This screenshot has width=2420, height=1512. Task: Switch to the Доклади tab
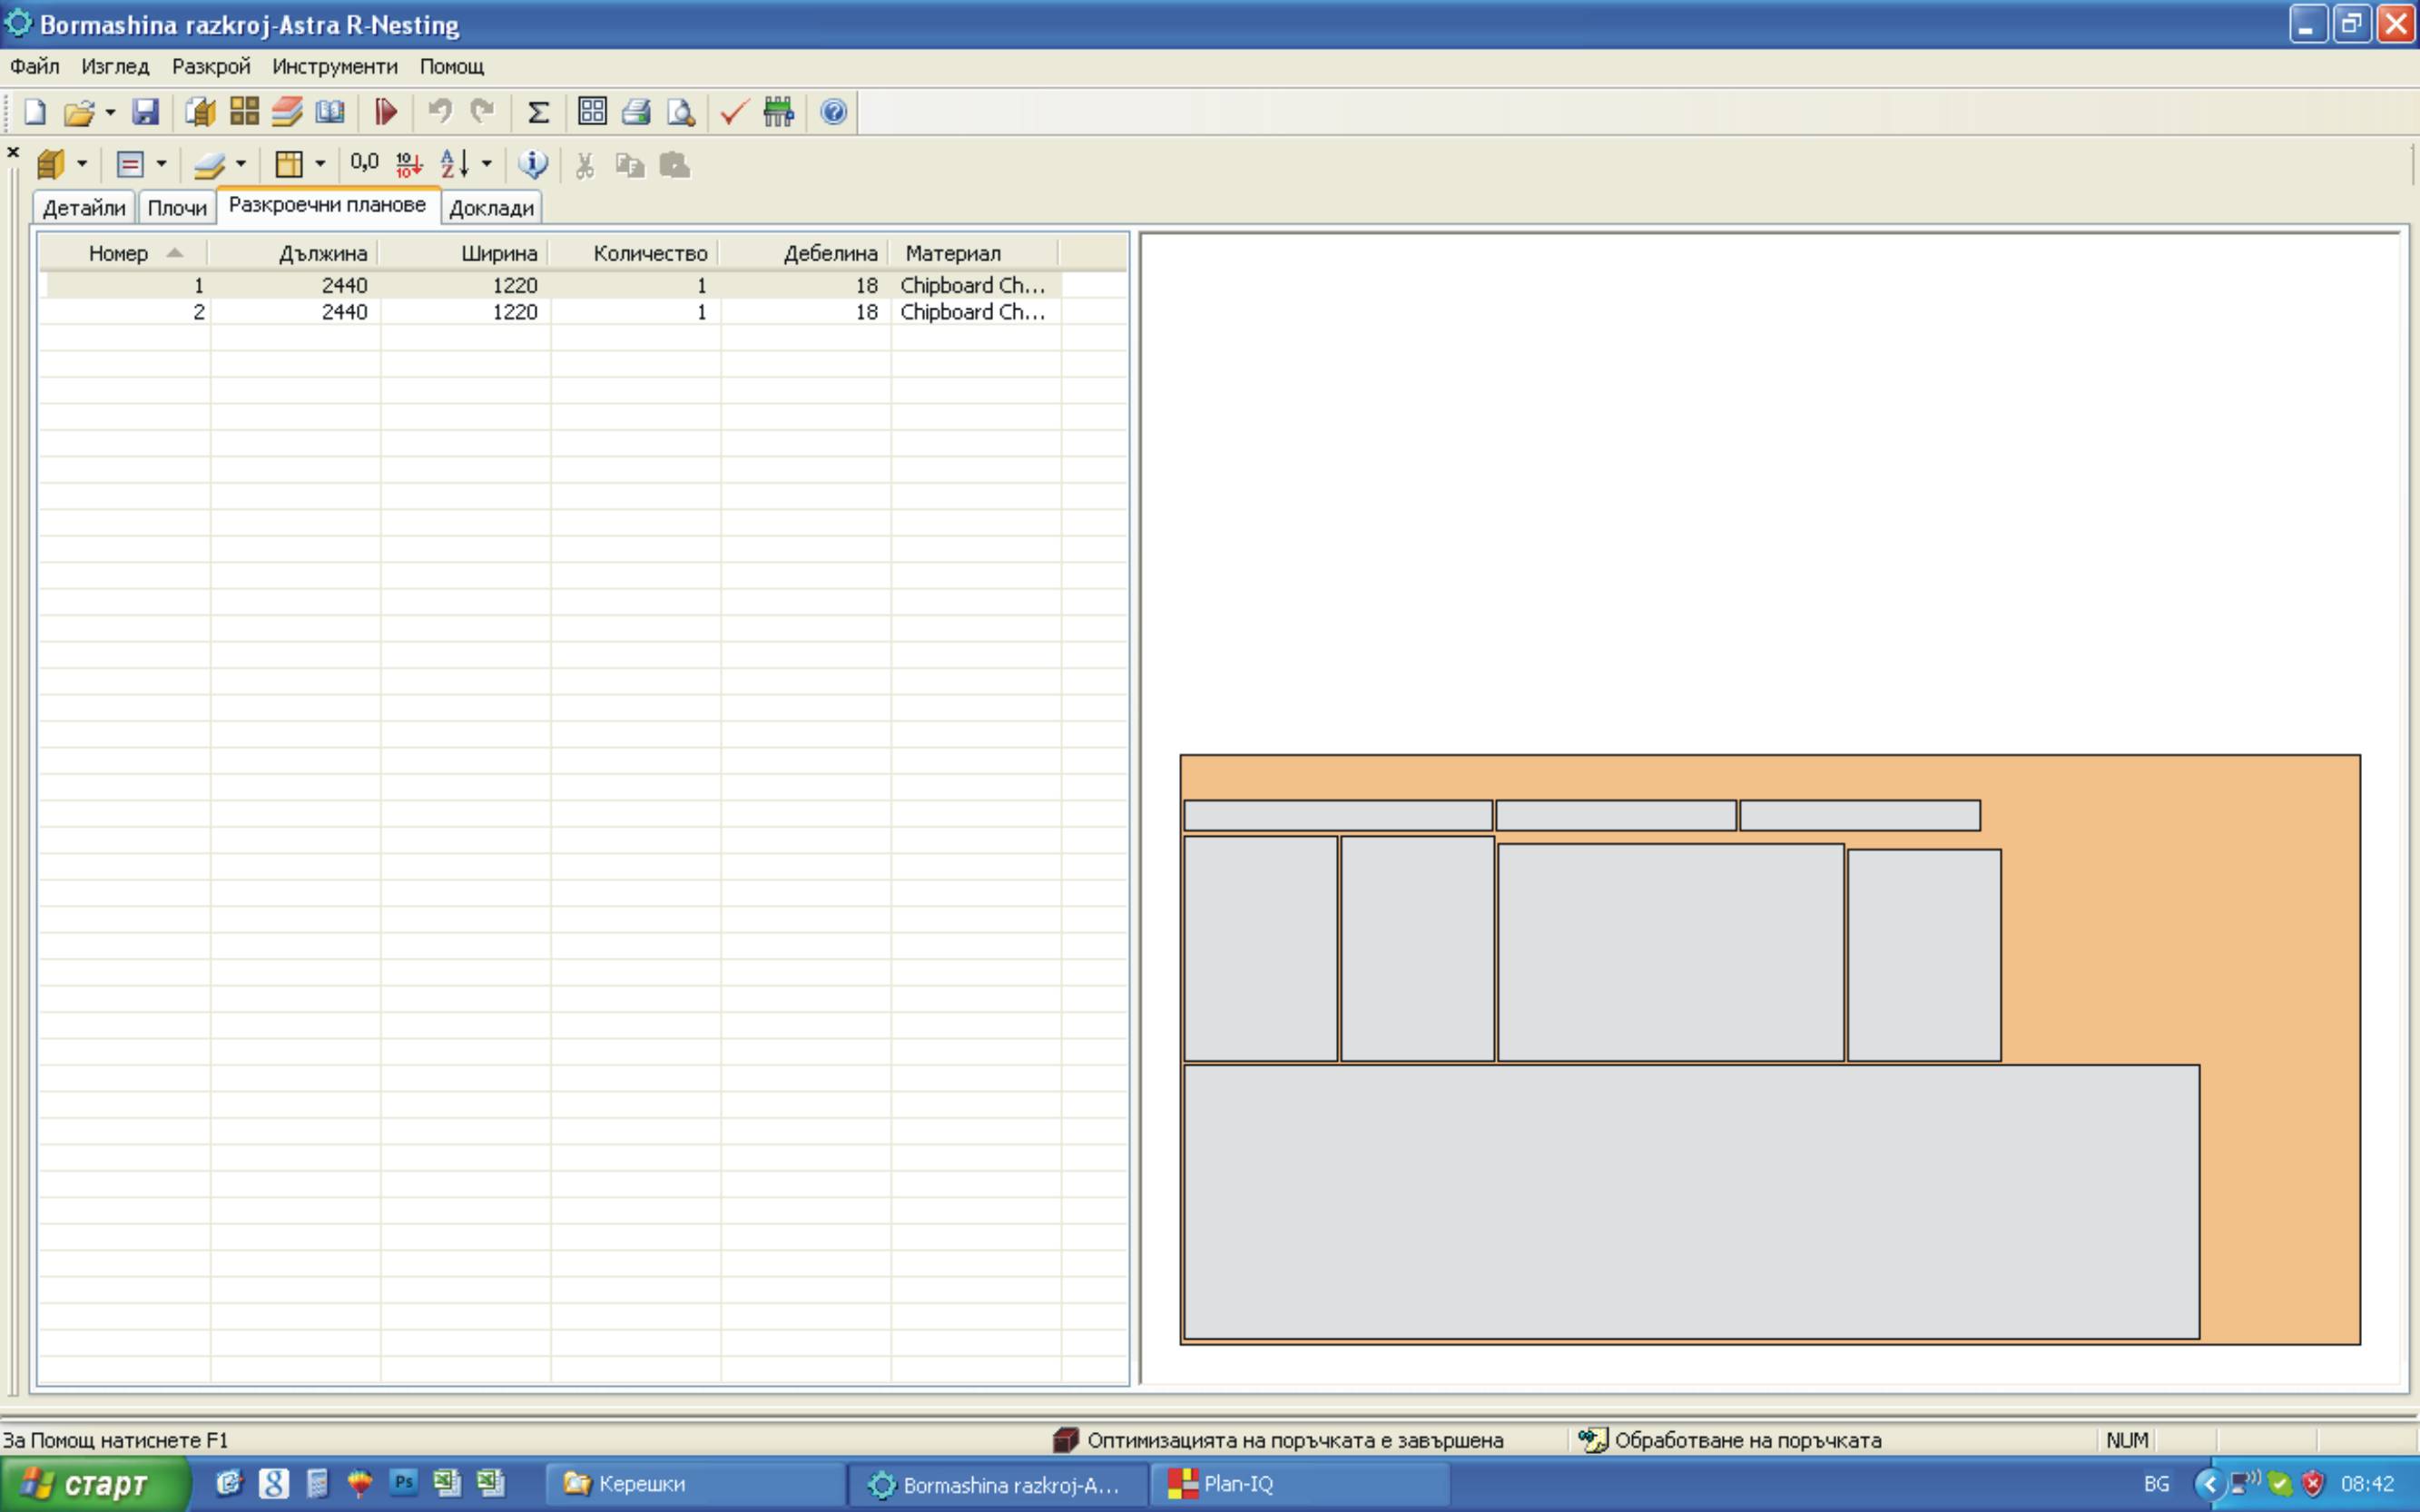[x=491, y=208]
